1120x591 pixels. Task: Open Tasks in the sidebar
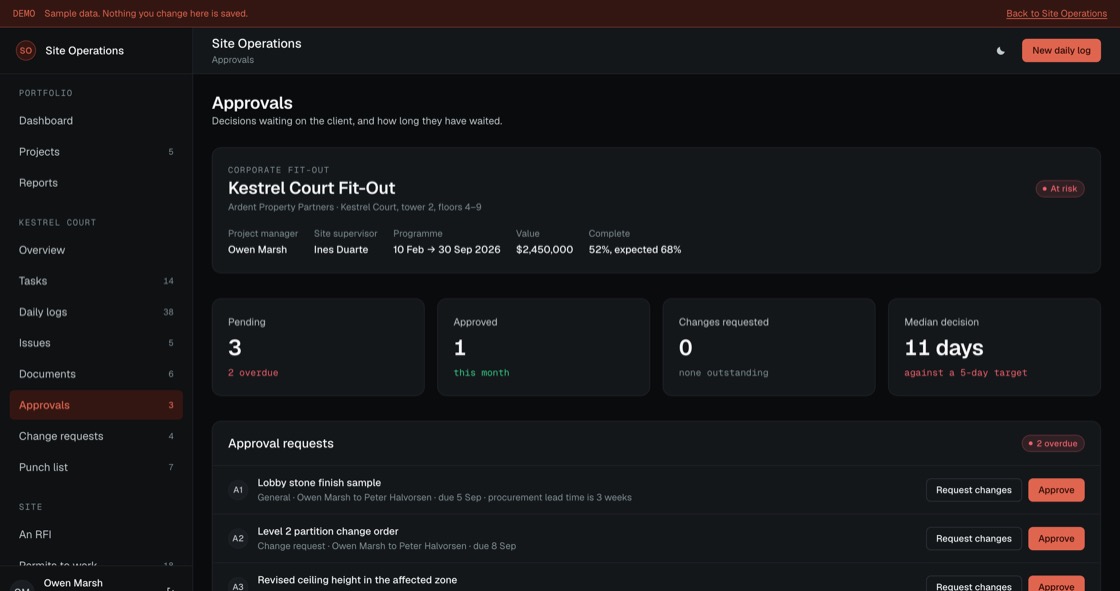point(96,281)
